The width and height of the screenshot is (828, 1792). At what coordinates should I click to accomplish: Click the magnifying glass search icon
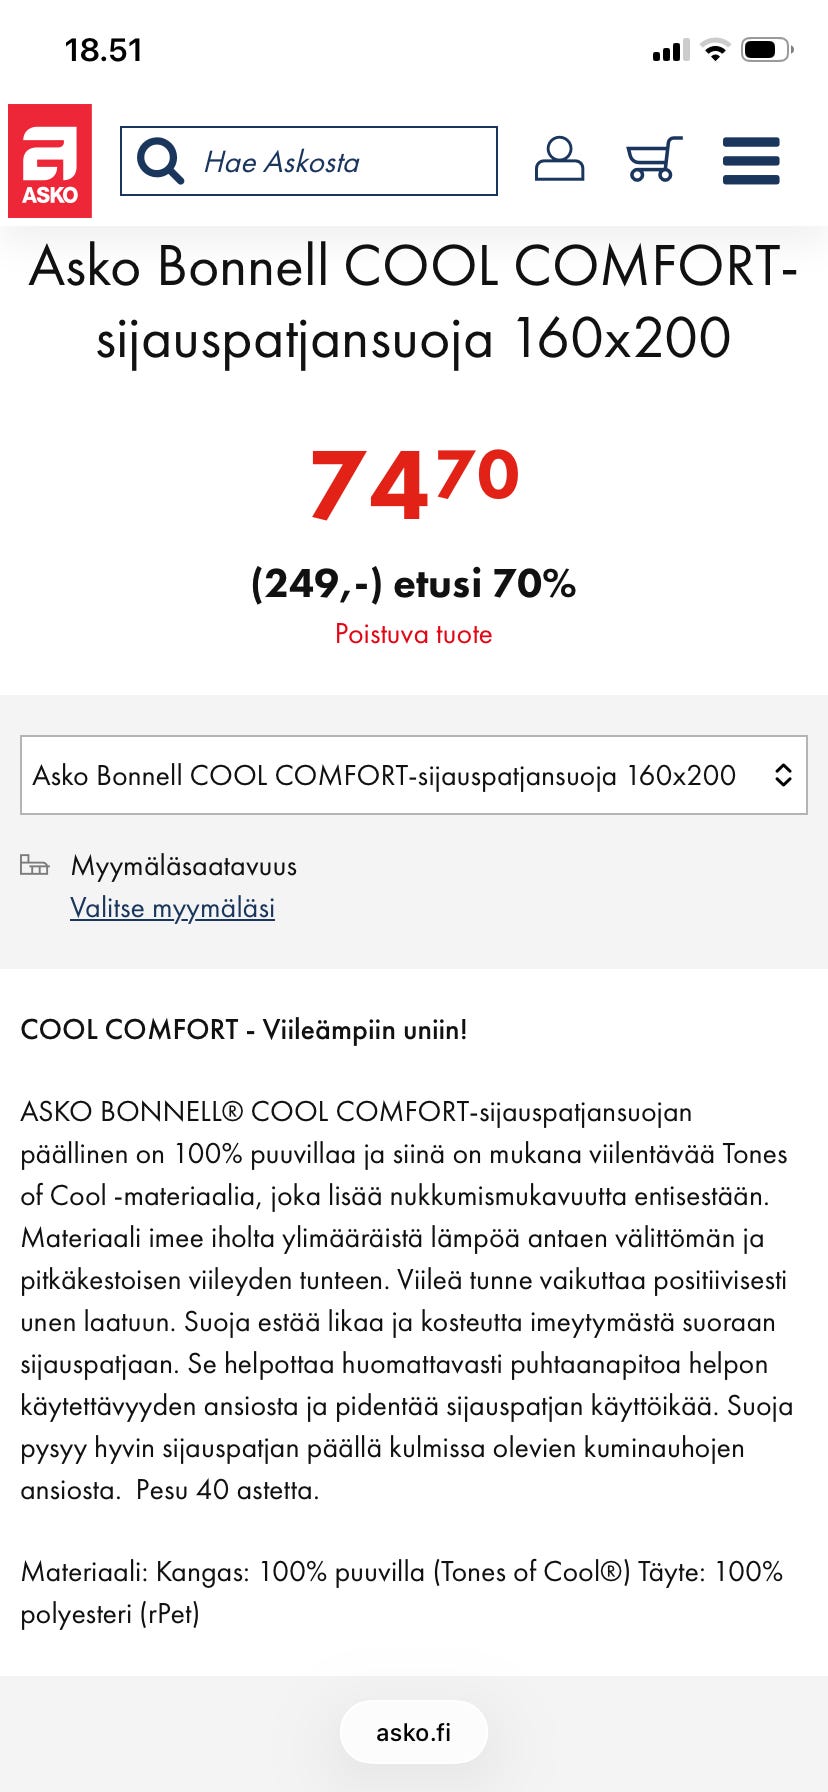tap(160, 161)
